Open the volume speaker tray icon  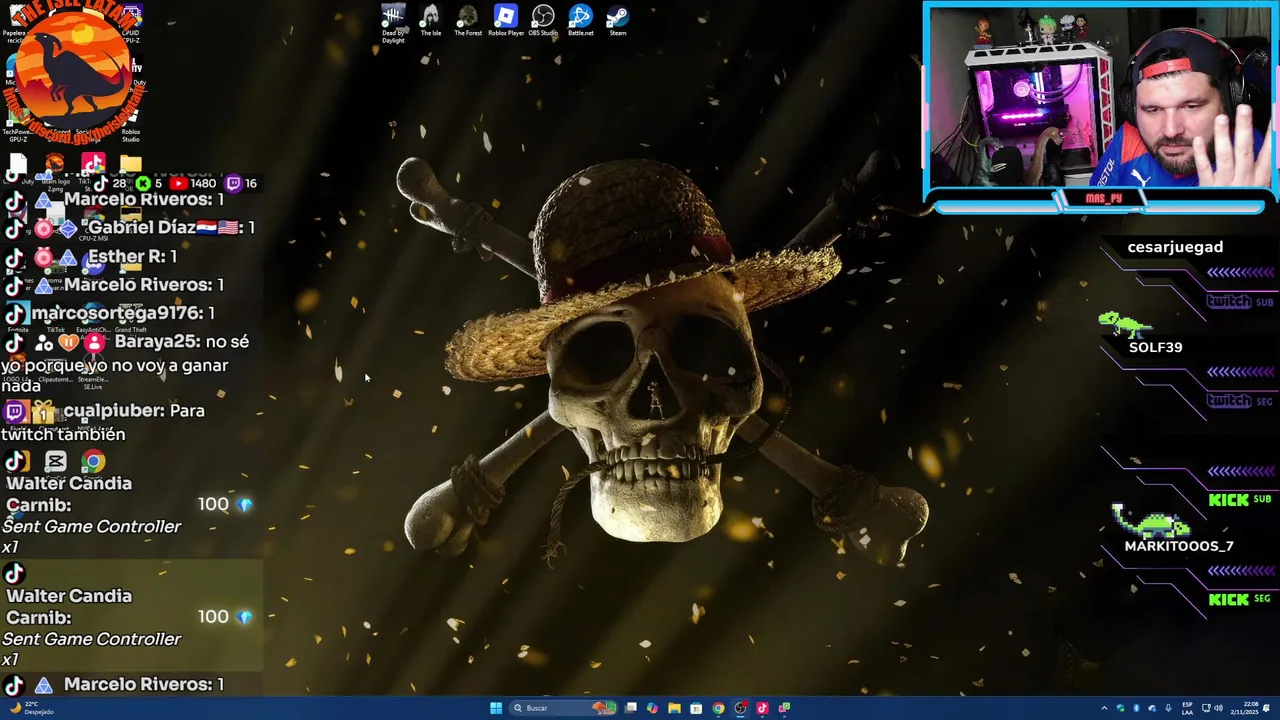(x=1218, y=708)
